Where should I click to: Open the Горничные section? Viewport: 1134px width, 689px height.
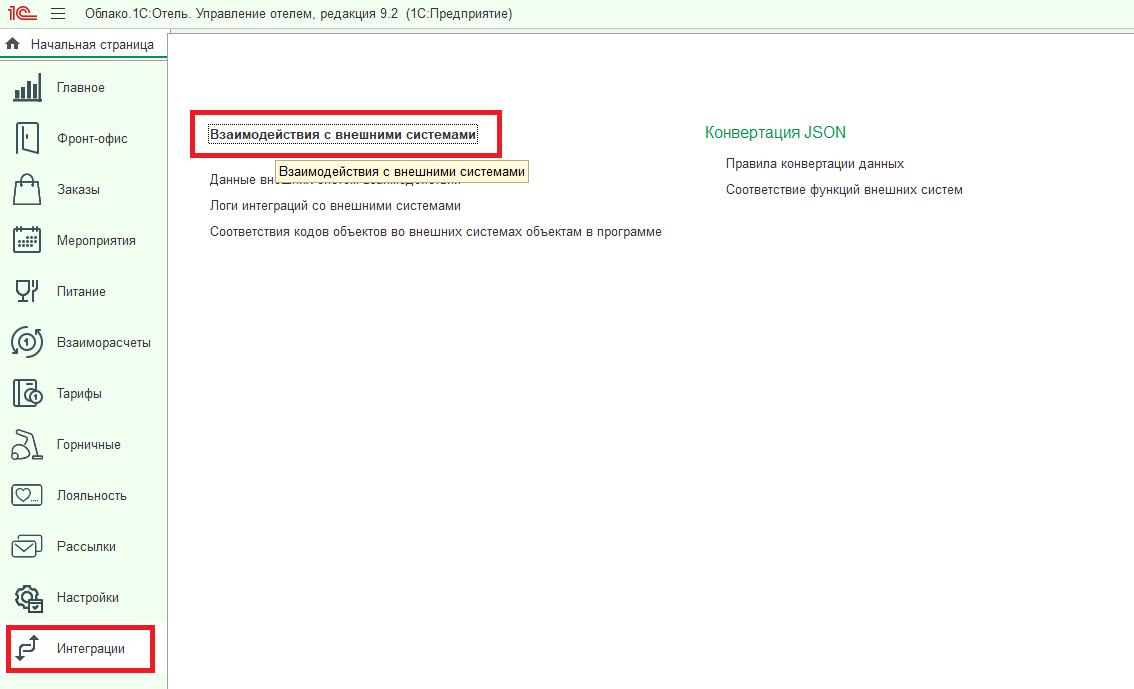pos(89,445)
